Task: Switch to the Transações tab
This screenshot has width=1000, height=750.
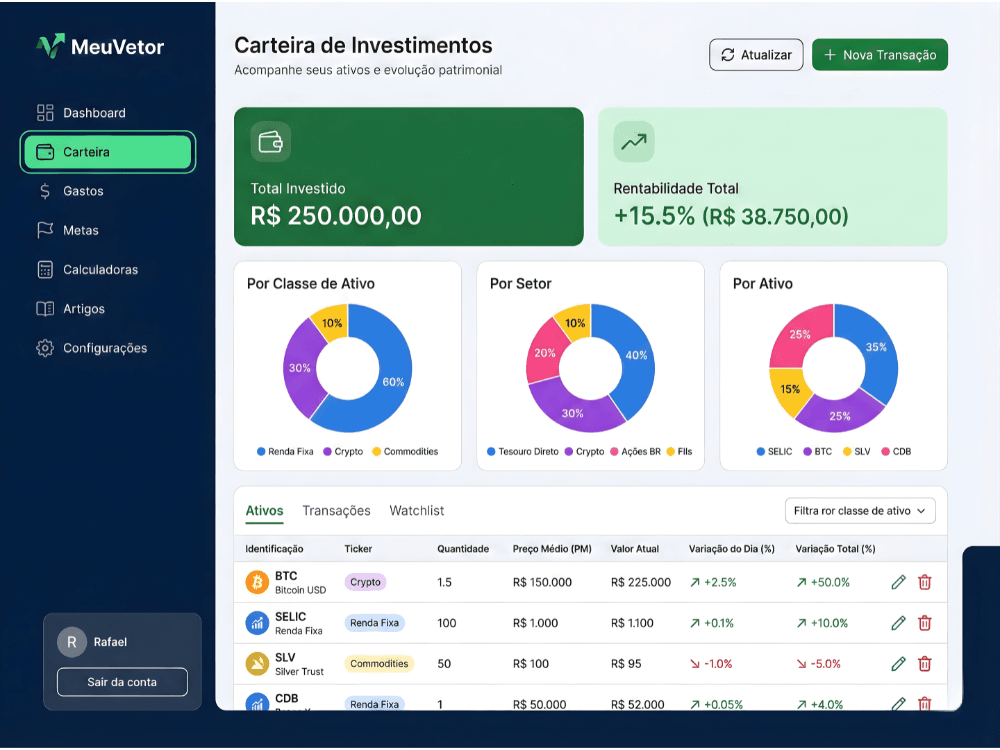Action: [336, 510]
